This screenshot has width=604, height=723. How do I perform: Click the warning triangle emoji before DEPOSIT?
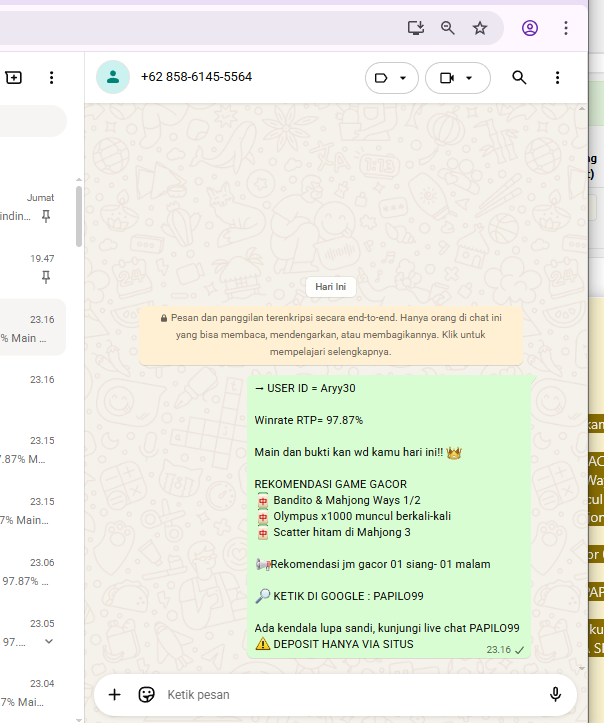pyautogui.click(x=263, y=644)
